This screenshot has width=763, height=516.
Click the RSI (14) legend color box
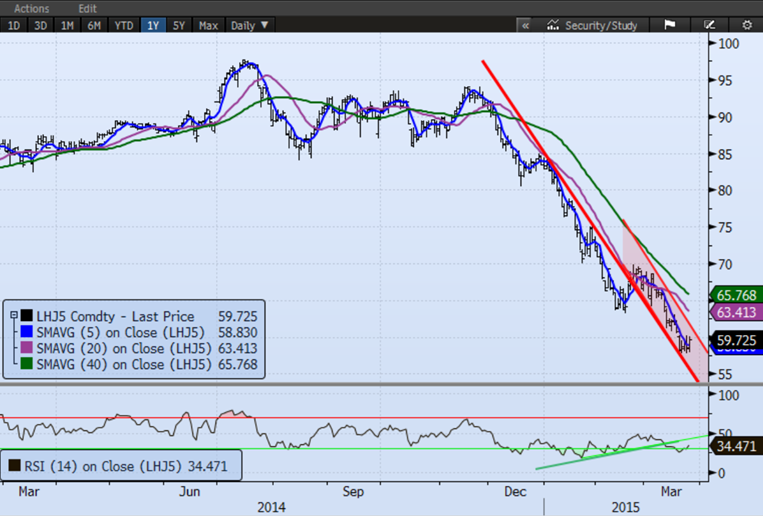click(14, 464)
